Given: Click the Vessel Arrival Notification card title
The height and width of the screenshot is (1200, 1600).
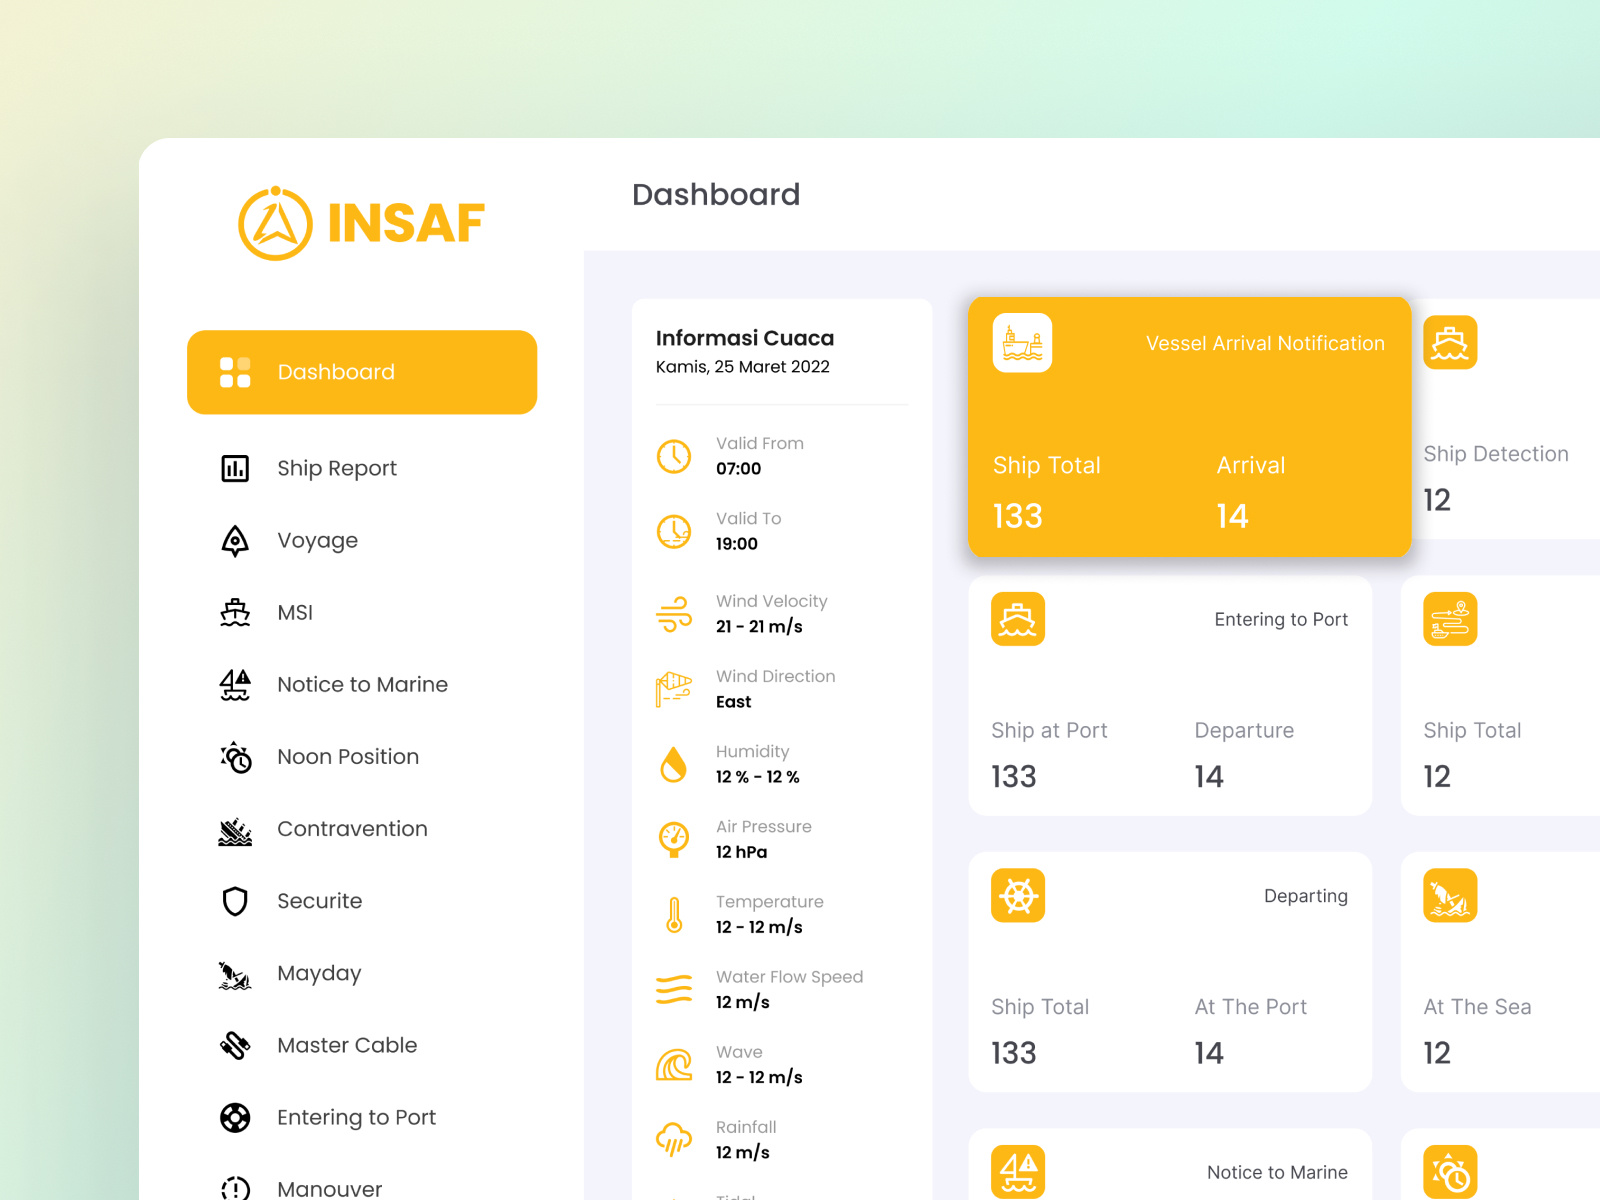Looking at the screenshot, I should 1265,343.
